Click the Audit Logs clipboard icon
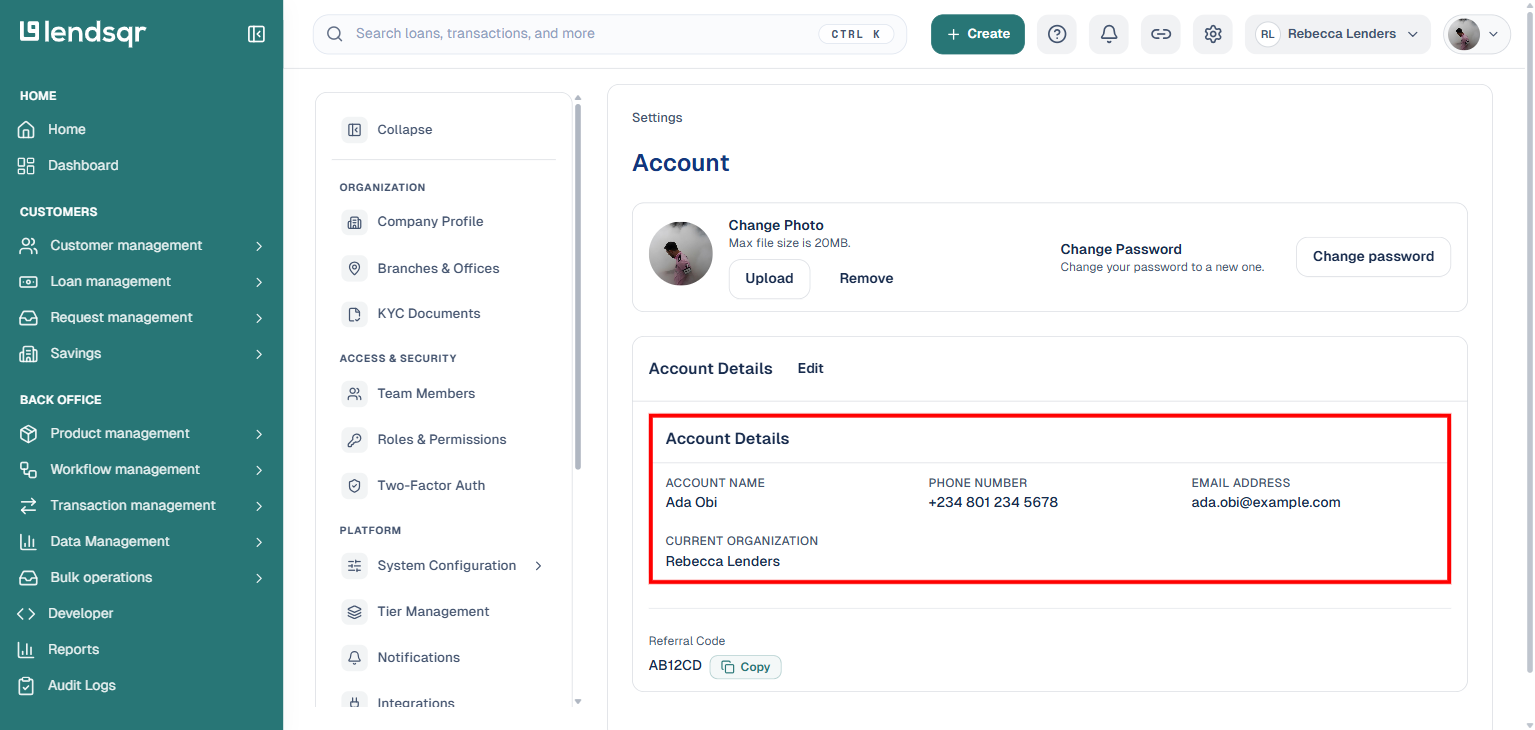Image resolution: width=1535 pixels, height=730 pixels. [27, 686]
